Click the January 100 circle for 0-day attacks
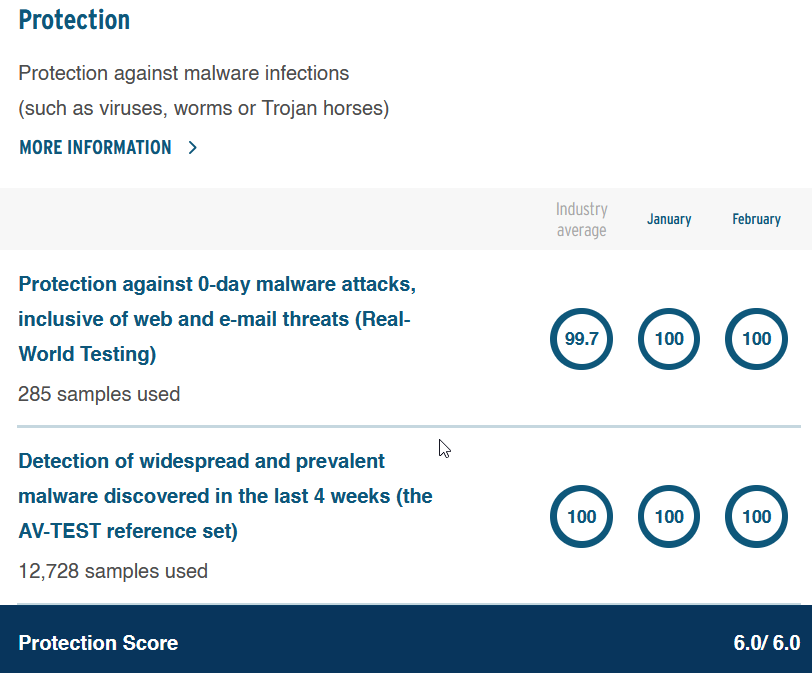812x673 pixels. (669, 339)
